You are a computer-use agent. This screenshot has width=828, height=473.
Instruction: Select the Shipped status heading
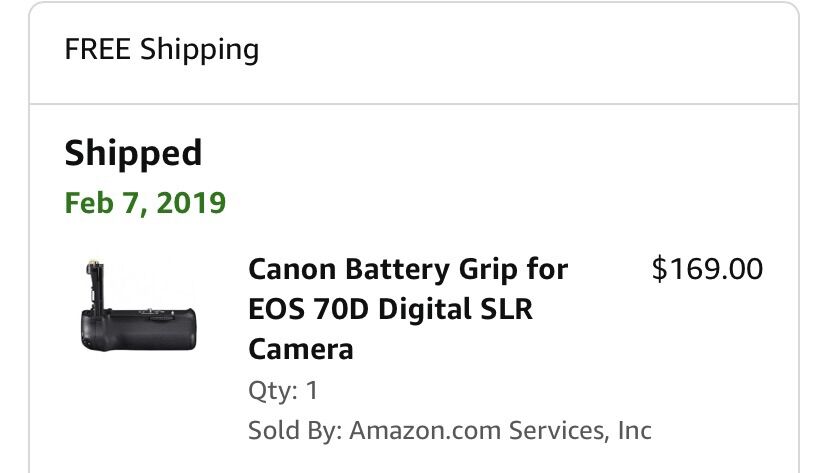click(x=133, y=153)
